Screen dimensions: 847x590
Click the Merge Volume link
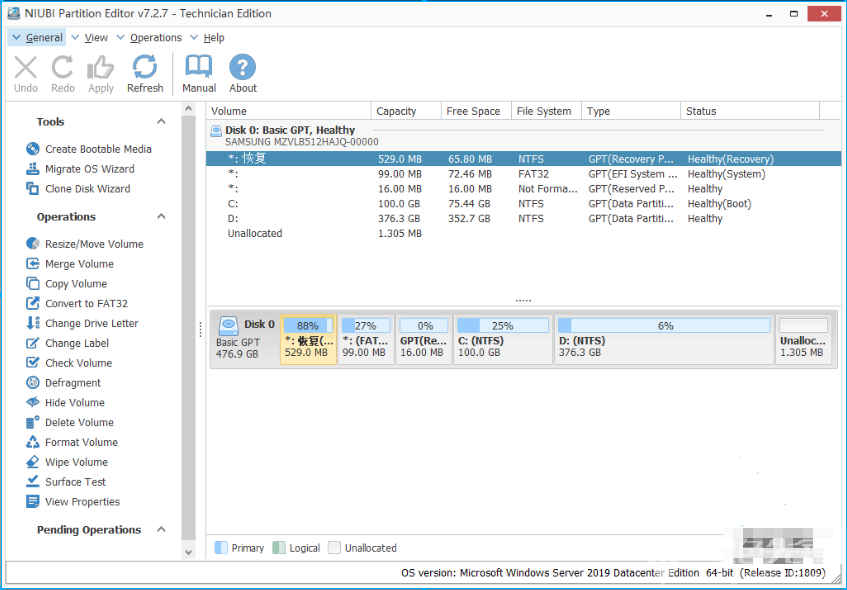pos(79,264)
